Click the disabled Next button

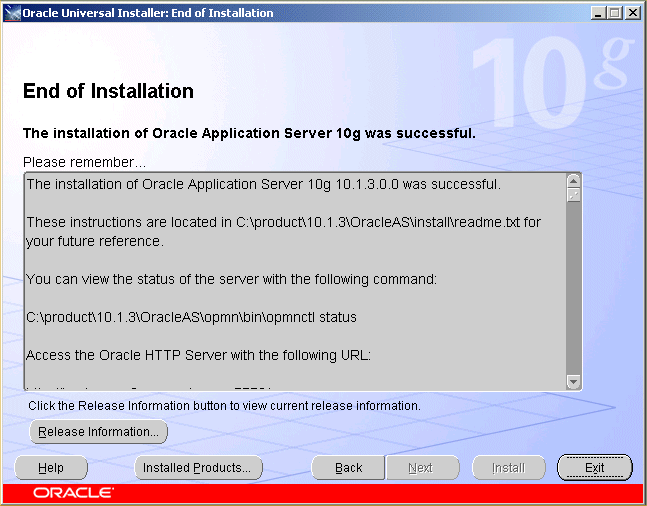pyautogui.click(x=422, y=468)
